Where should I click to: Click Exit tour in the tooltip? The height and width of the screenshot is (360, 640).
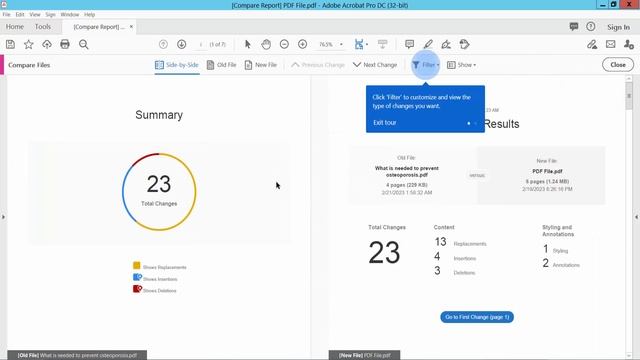click(x=384, y=122)
